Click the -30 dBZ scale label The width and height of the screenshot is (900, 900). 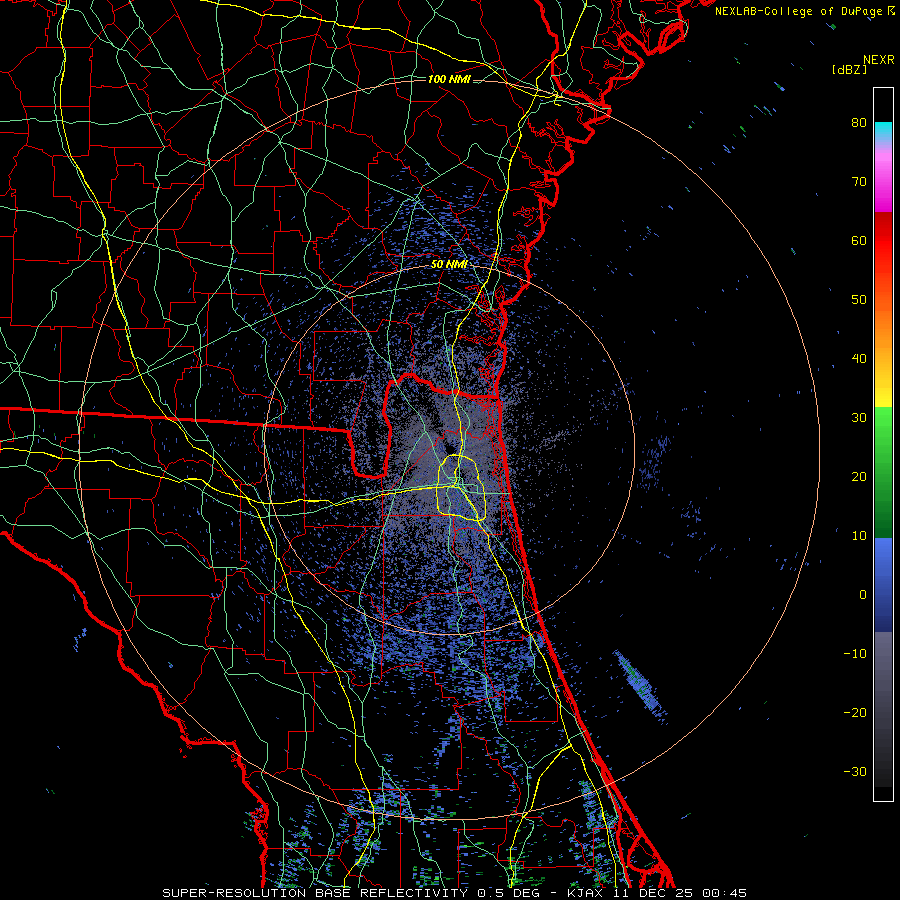(x=855, y=772)
